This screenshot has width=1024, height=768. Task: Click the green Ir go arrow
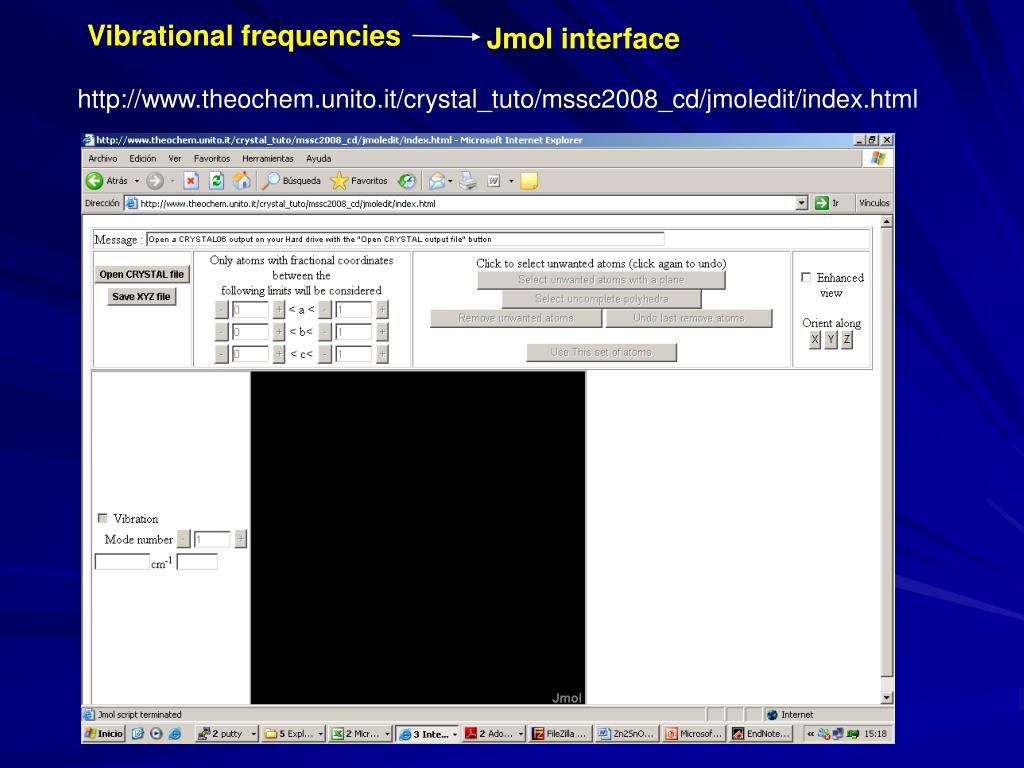(x=821, y=203)
